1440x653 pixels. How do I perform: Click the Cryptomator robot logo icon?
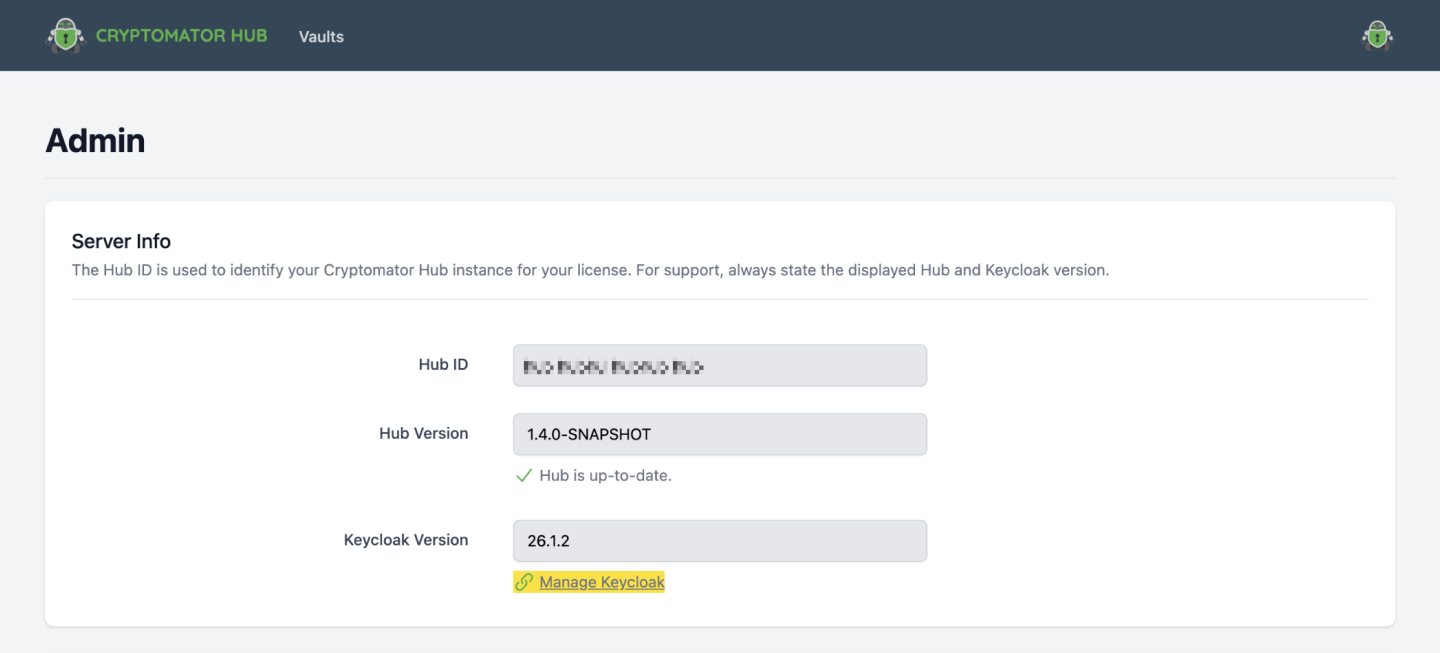66,36
